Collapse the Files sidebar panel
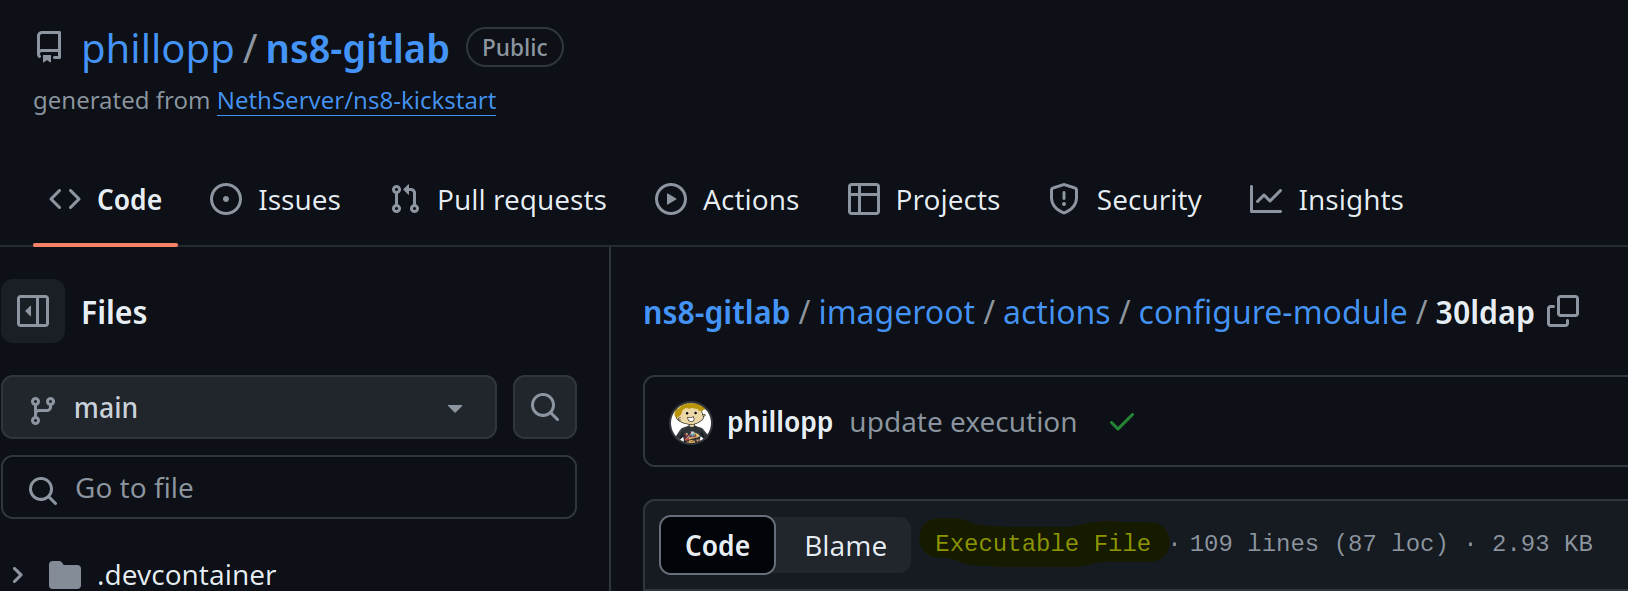The height and width of the screenshot is (591, 1628). coord(33,311)
